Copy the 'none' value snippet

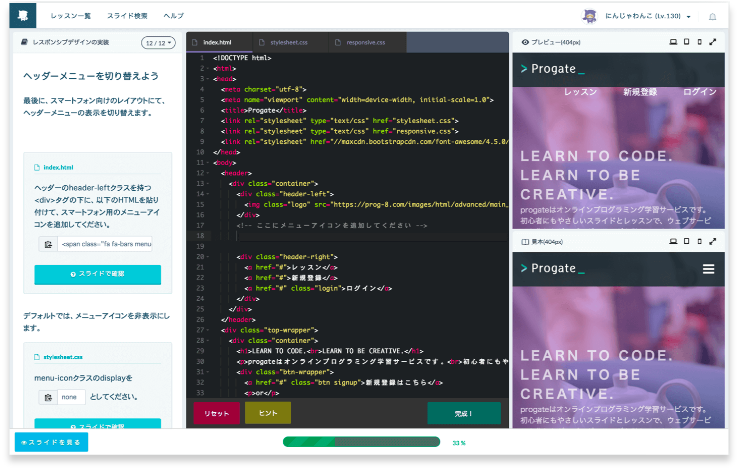tap(48, 397)
